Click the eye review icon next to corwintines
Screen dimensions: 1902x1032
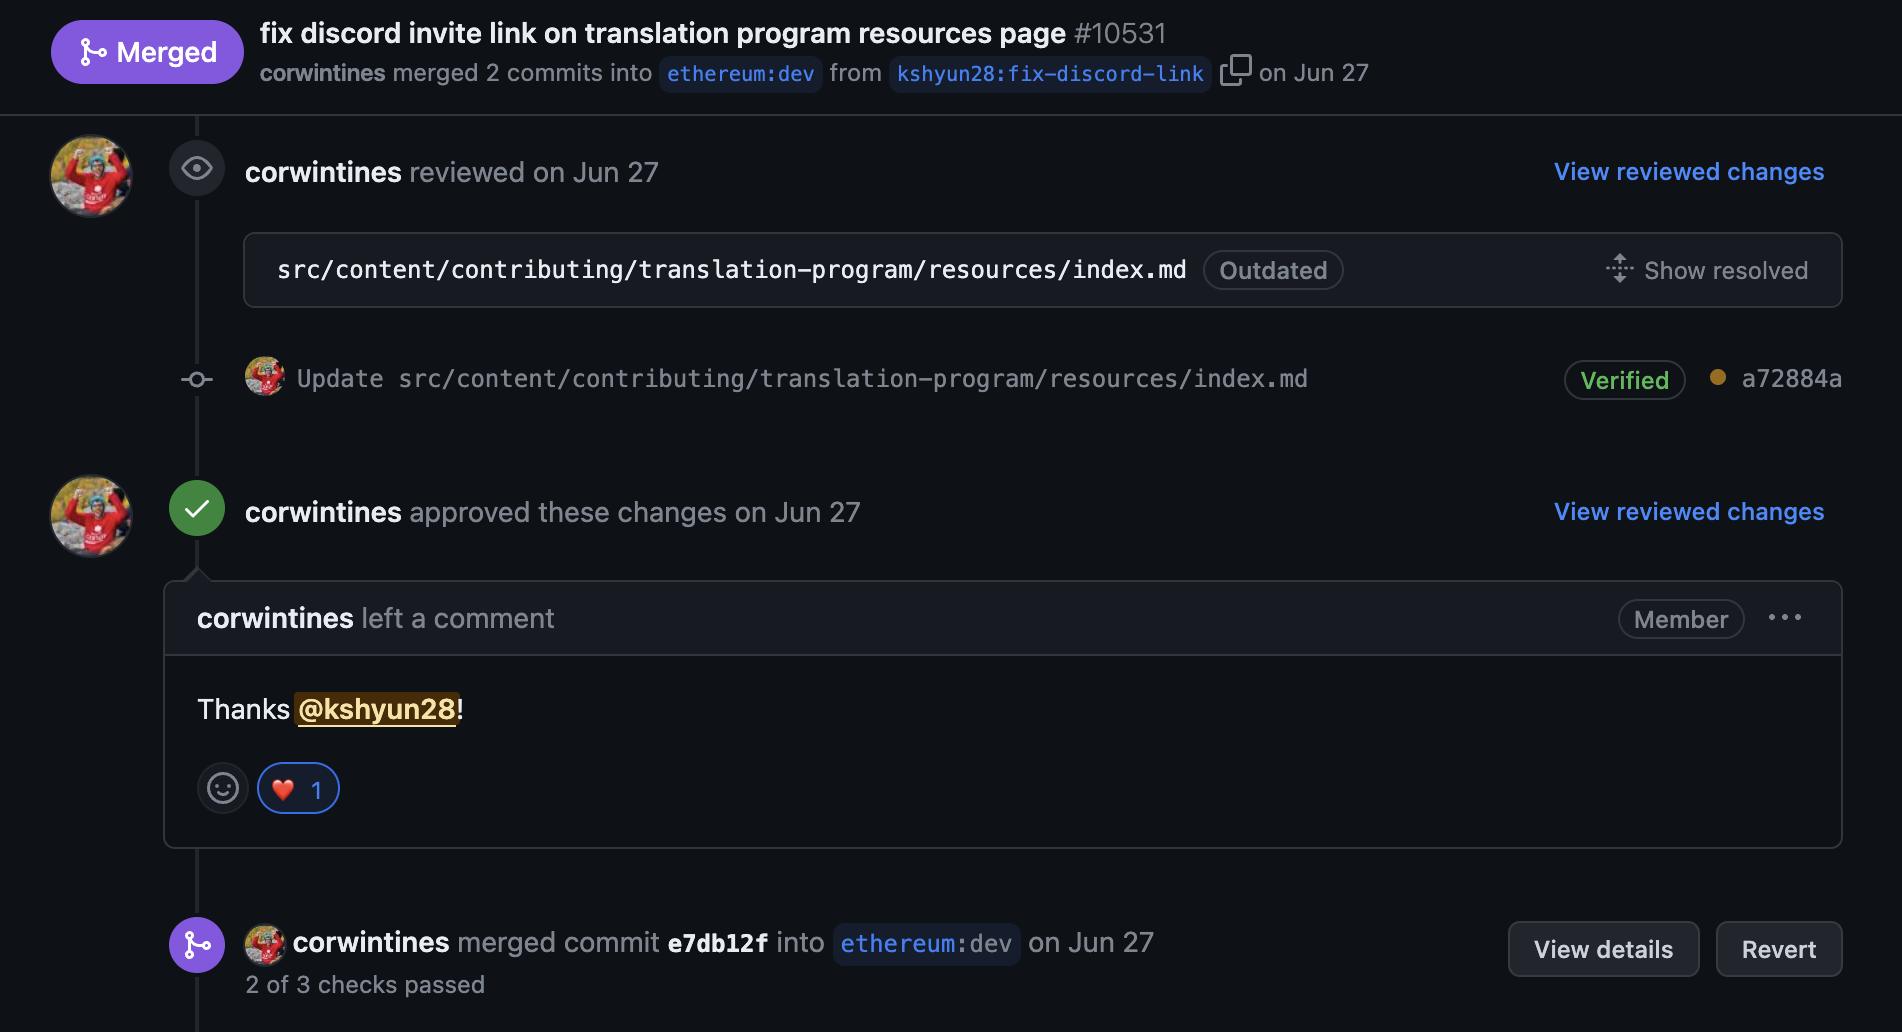point(196,168)
